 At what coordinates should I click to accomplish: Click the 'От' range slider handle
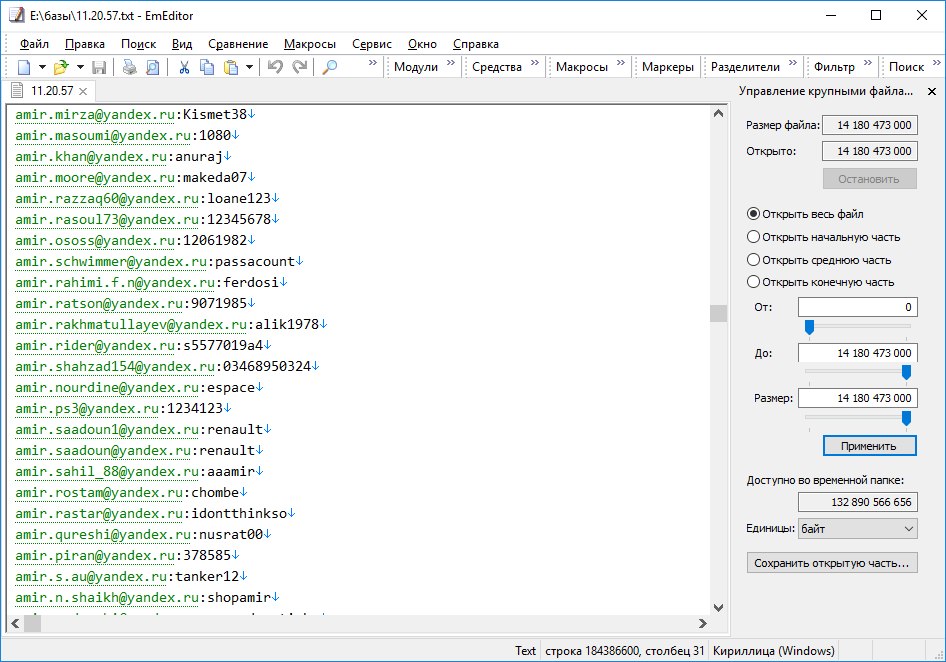point(809,327)
